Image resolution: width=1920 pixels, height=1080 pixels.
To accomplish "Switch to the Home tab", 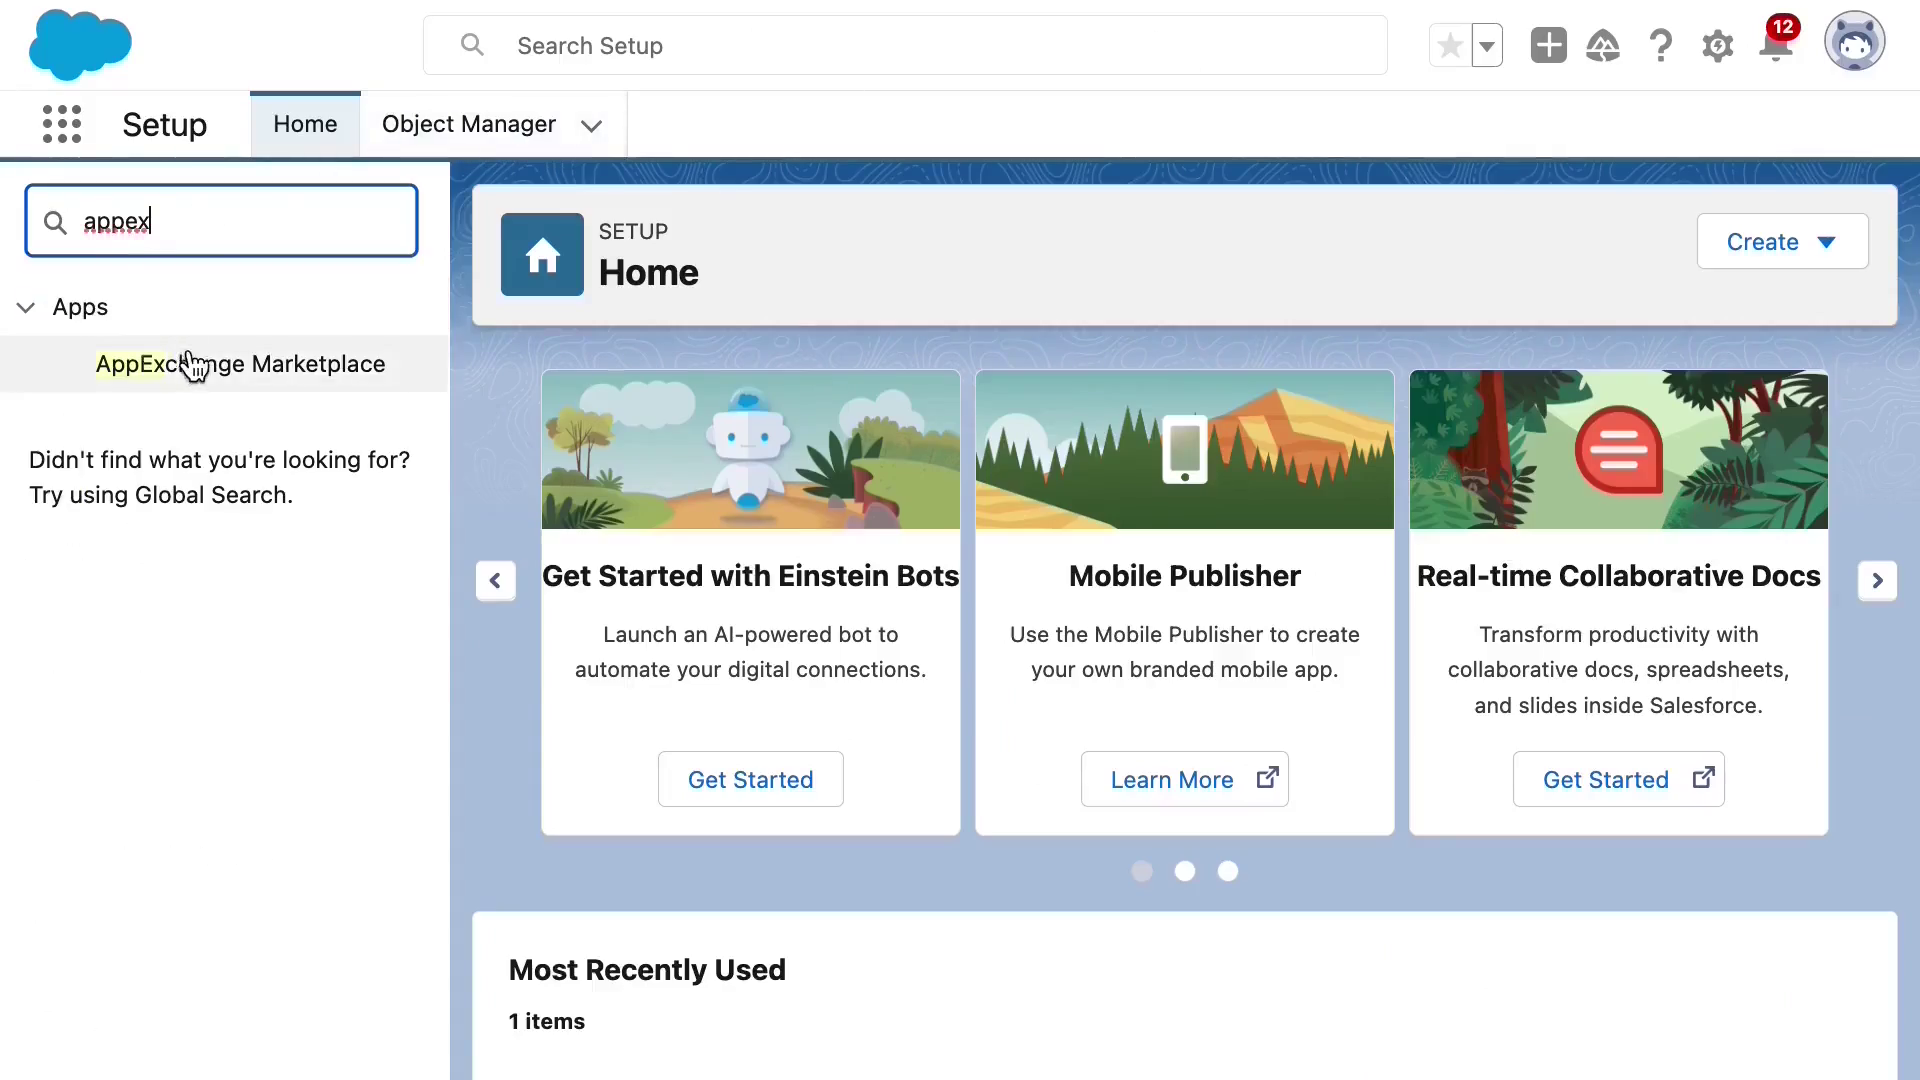I will pos(305,124).
